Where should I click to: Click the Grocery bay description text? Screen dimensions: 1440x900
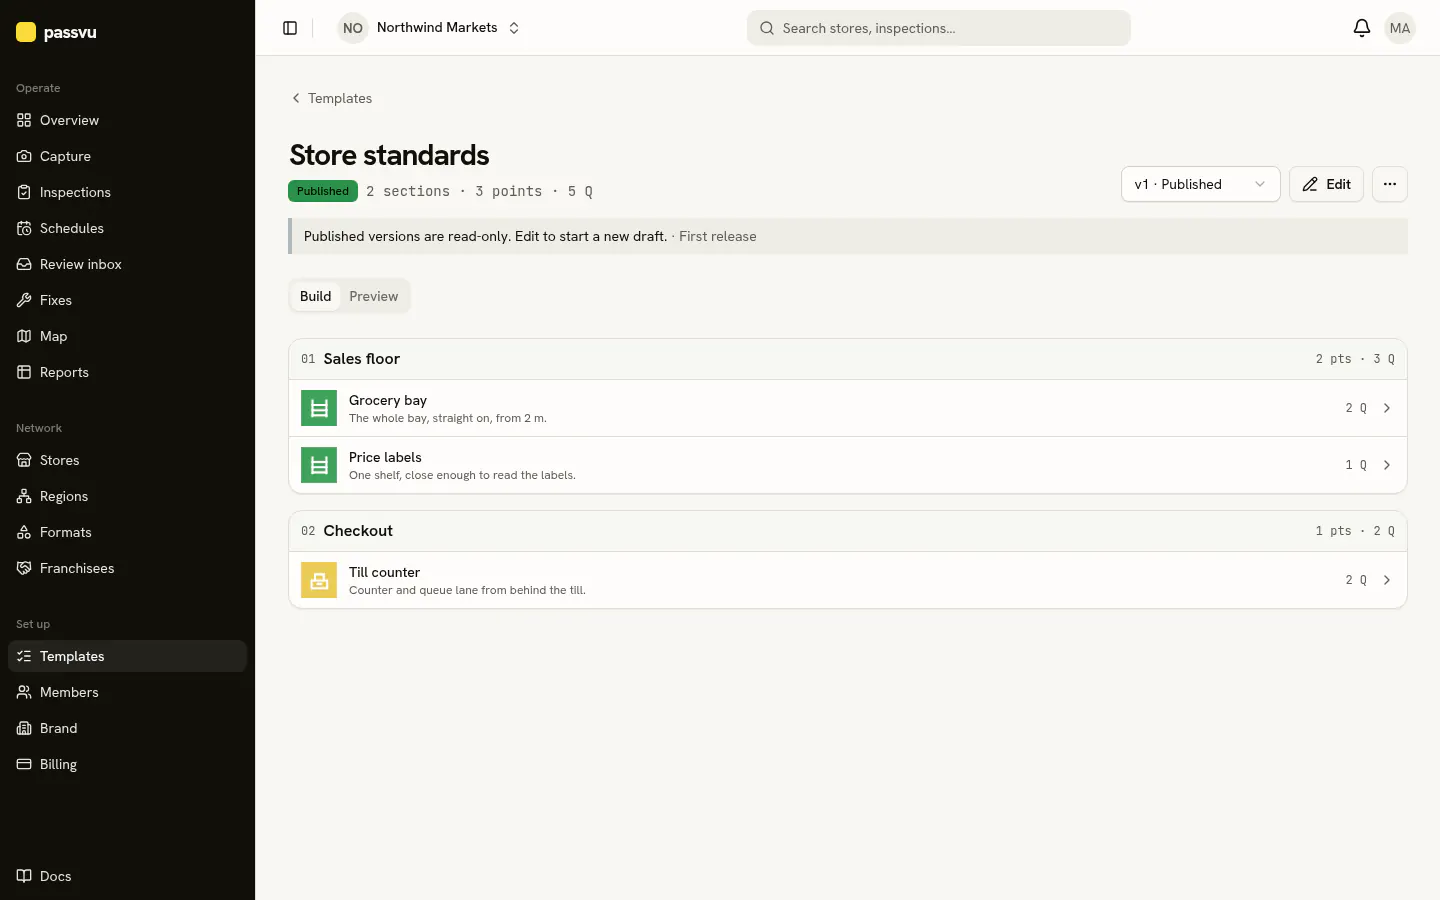pos(448,418)
